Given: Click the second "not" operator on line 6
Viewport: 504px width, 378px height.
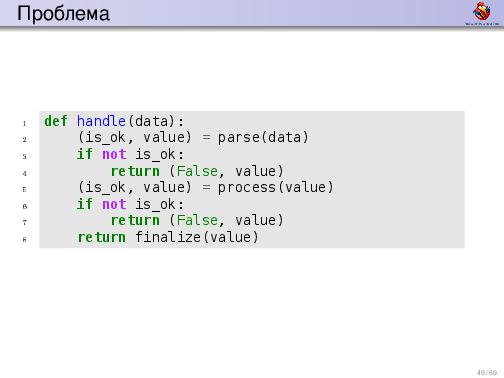Looking at the screenshot, I should click(x=114, y=204).
